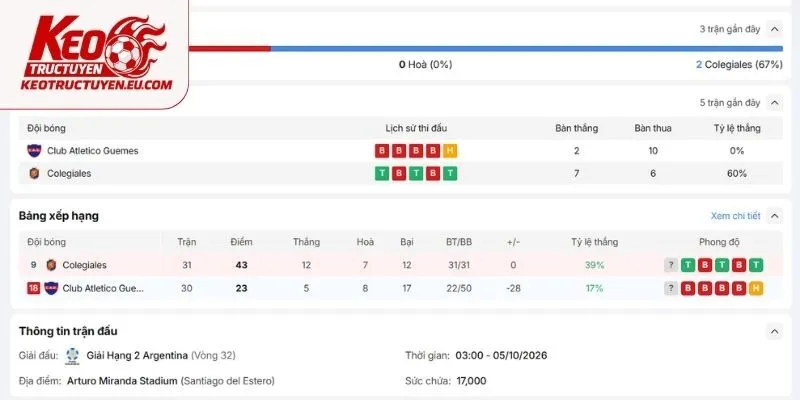Image resolution: width=800 pixels, height=400 pixels.
Task: Open the 'Xem chi tiết' link
Action: coord(735,216)
